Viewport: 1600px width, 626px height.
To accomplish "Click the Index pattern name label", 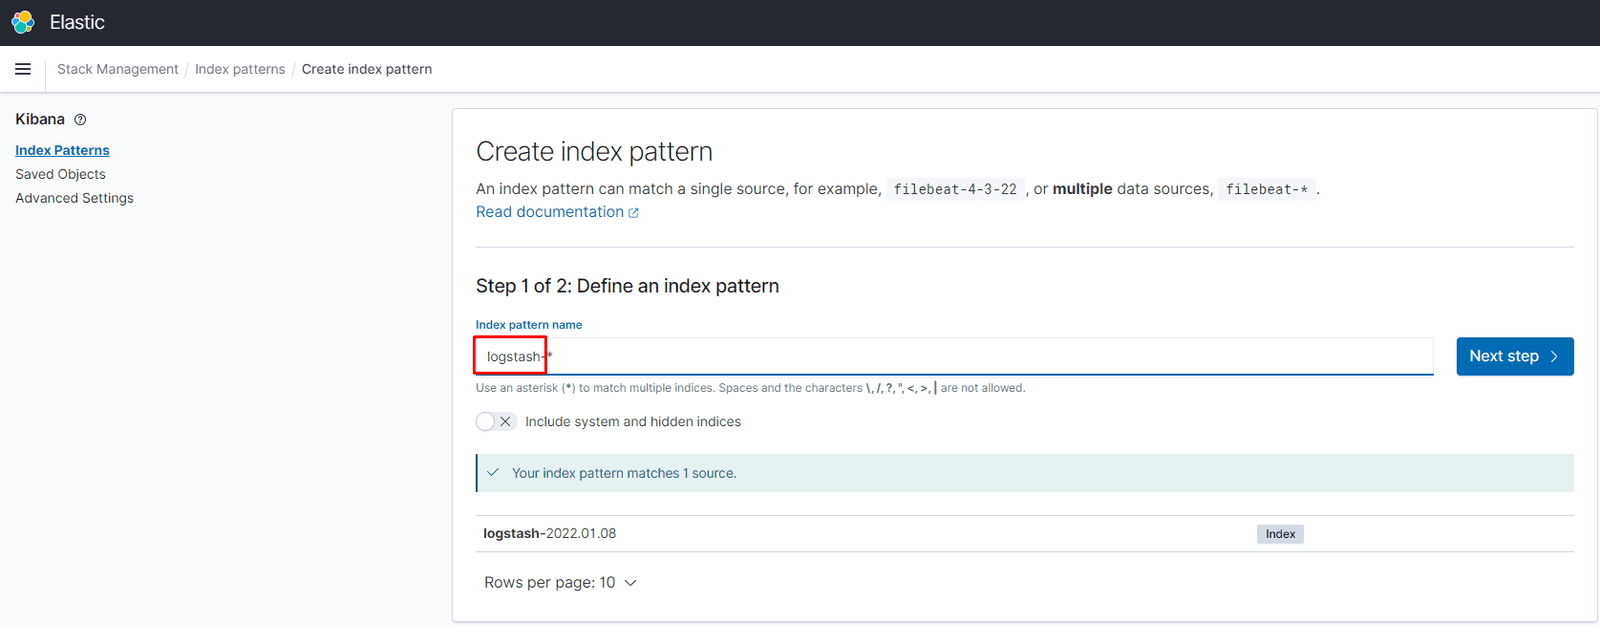I will pos(529,325).
